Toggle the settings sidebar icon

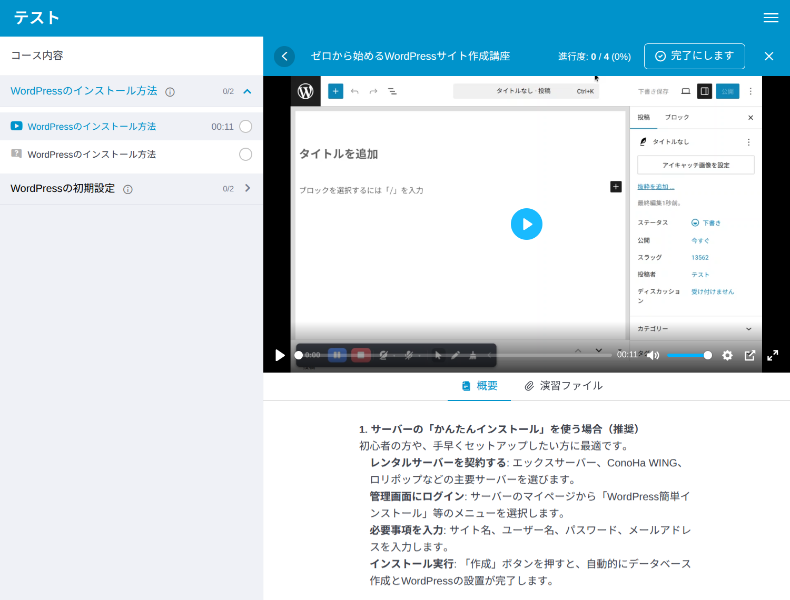point(704,91)
